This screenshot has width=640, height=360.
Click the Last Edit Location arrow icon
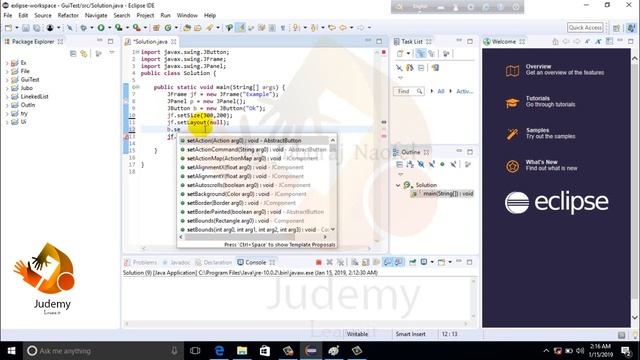[x=332, y=28]
